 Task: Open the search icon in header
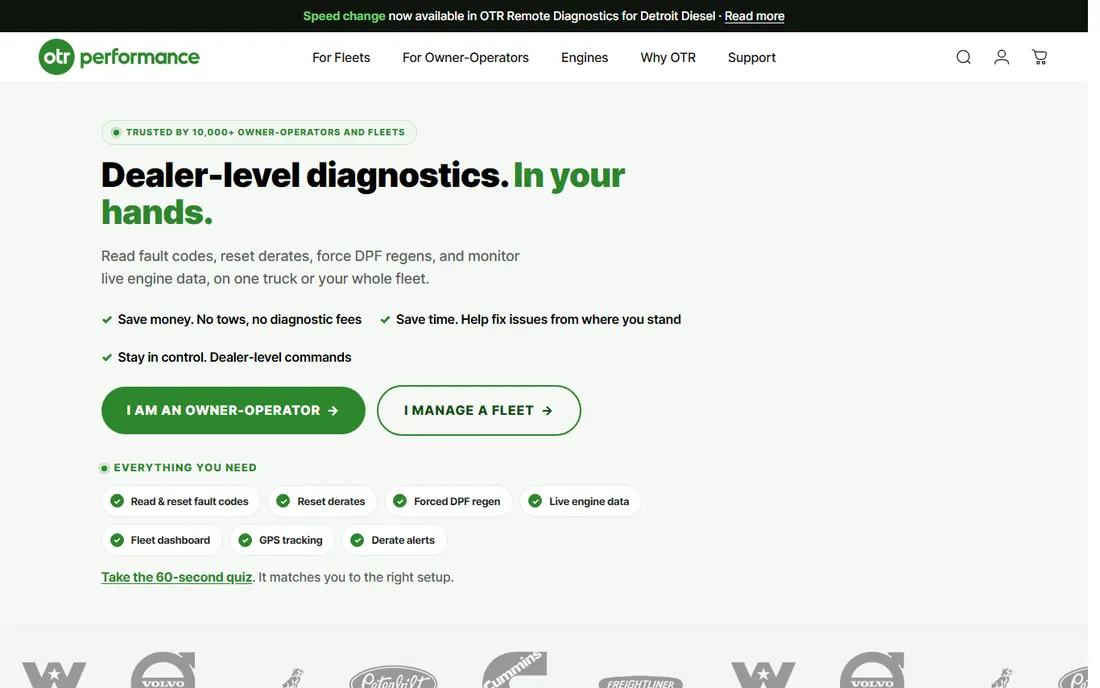tap(963, 58)
